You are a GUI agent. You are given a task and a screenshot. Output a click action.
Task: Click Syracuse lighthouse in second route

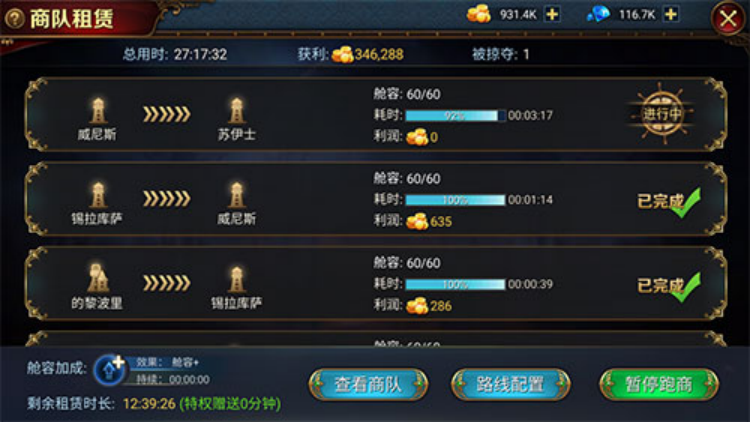click(98, 195)
